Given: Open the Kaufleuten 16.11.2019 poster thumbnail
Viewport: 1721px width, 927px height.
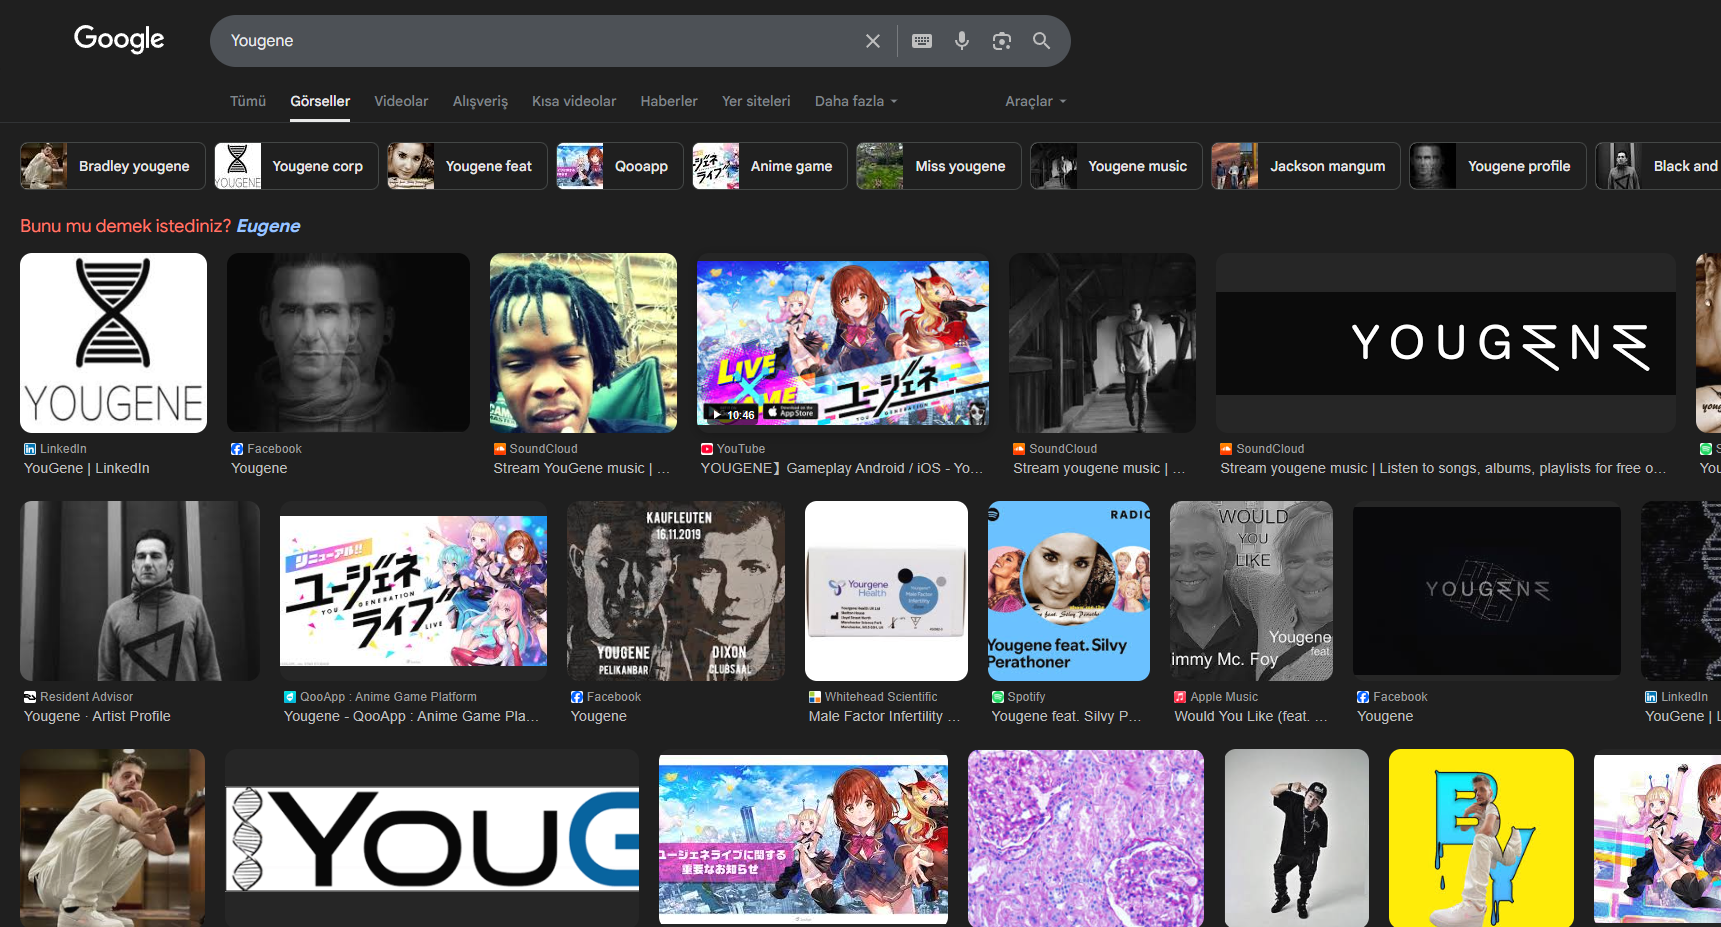Looking at the screenshot, I should tap(676, 591).
